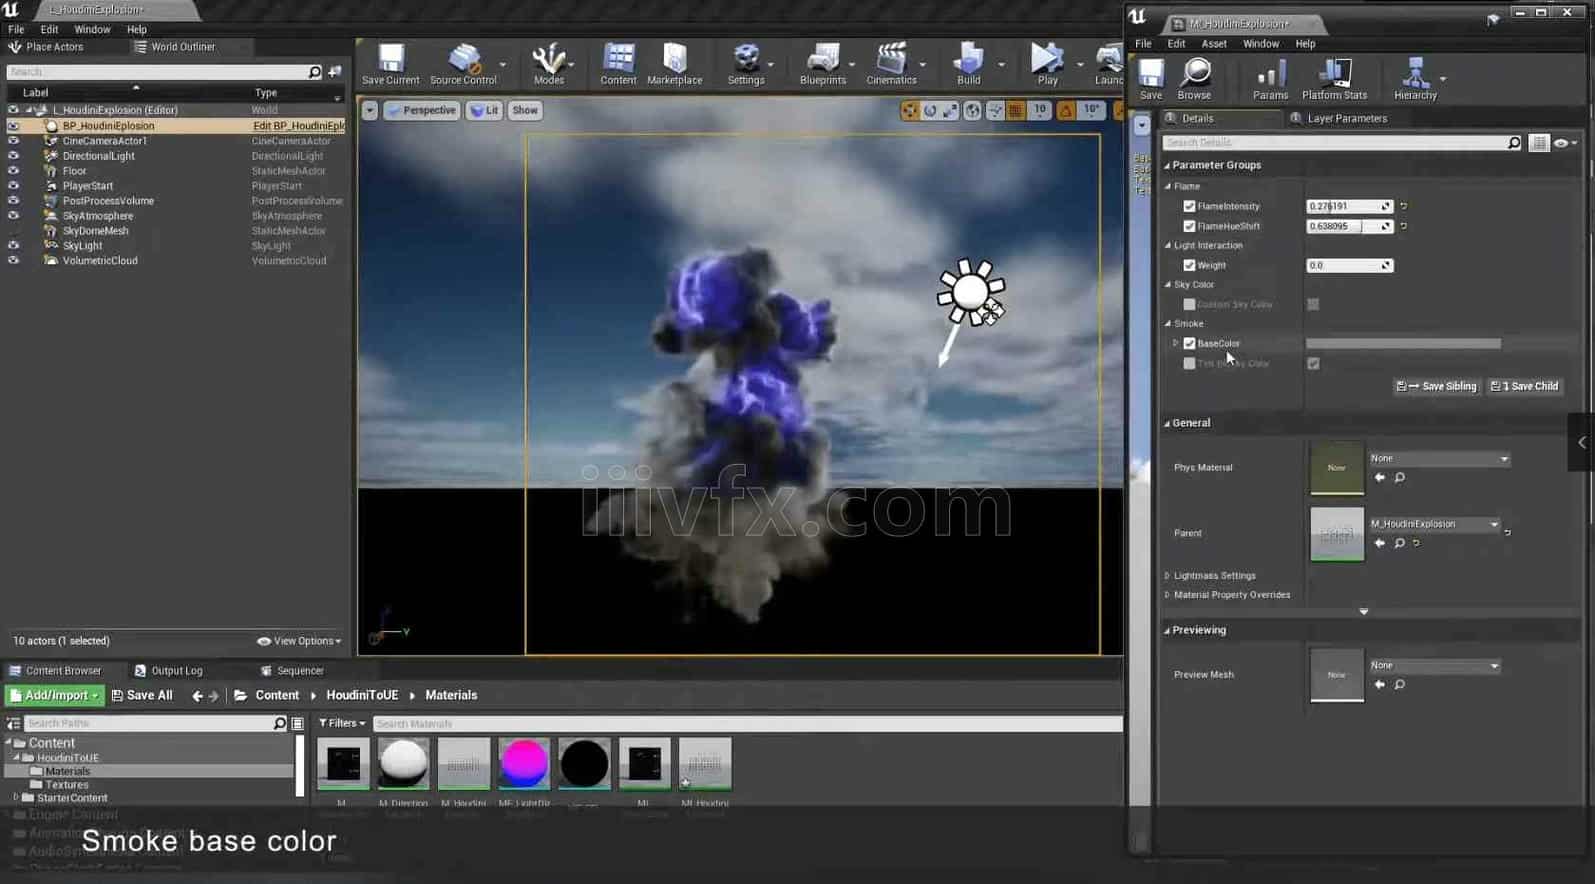Image resolution: width=1595 pixels, height=884 pixels.
Task: Toggle the Weight parameter checkbox
Action: tap(1189, 265)
